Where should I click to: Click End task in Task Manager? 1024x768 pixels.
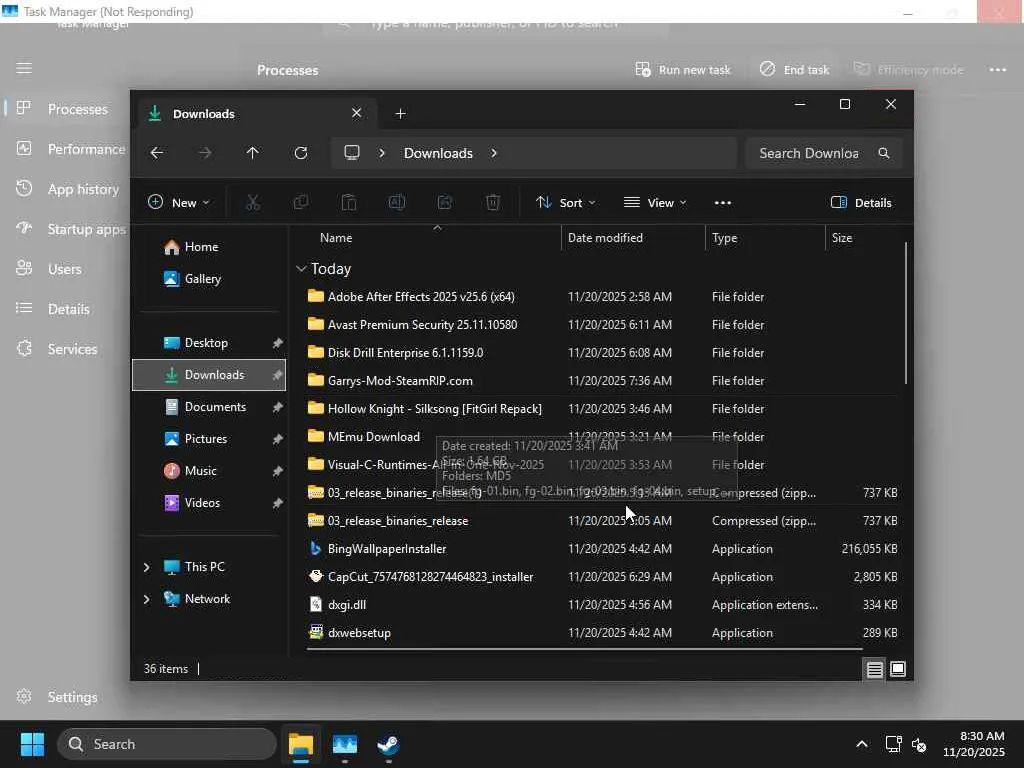794,69
